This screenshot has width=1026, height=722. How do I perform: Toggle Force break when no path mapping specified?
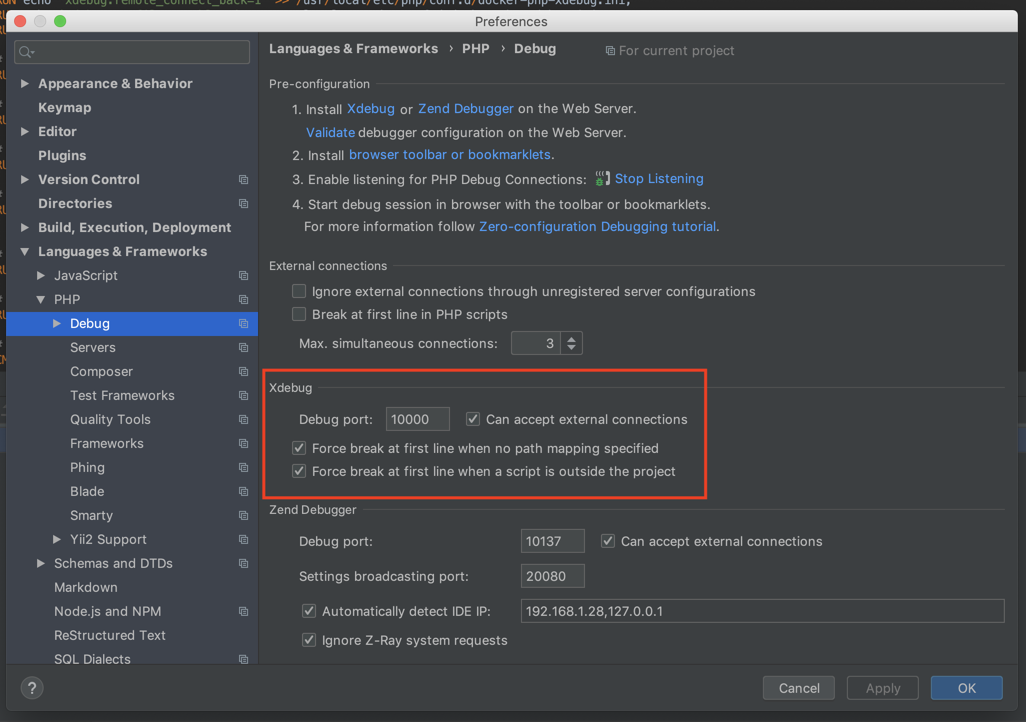click(299, 448)
